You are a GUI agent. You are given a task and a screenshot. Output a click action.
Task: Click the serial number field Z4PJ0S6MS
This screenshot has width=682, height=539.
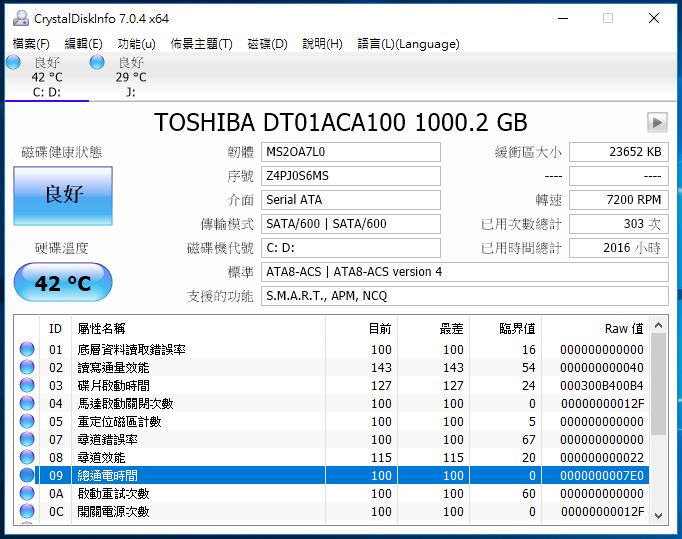point(351,176)
